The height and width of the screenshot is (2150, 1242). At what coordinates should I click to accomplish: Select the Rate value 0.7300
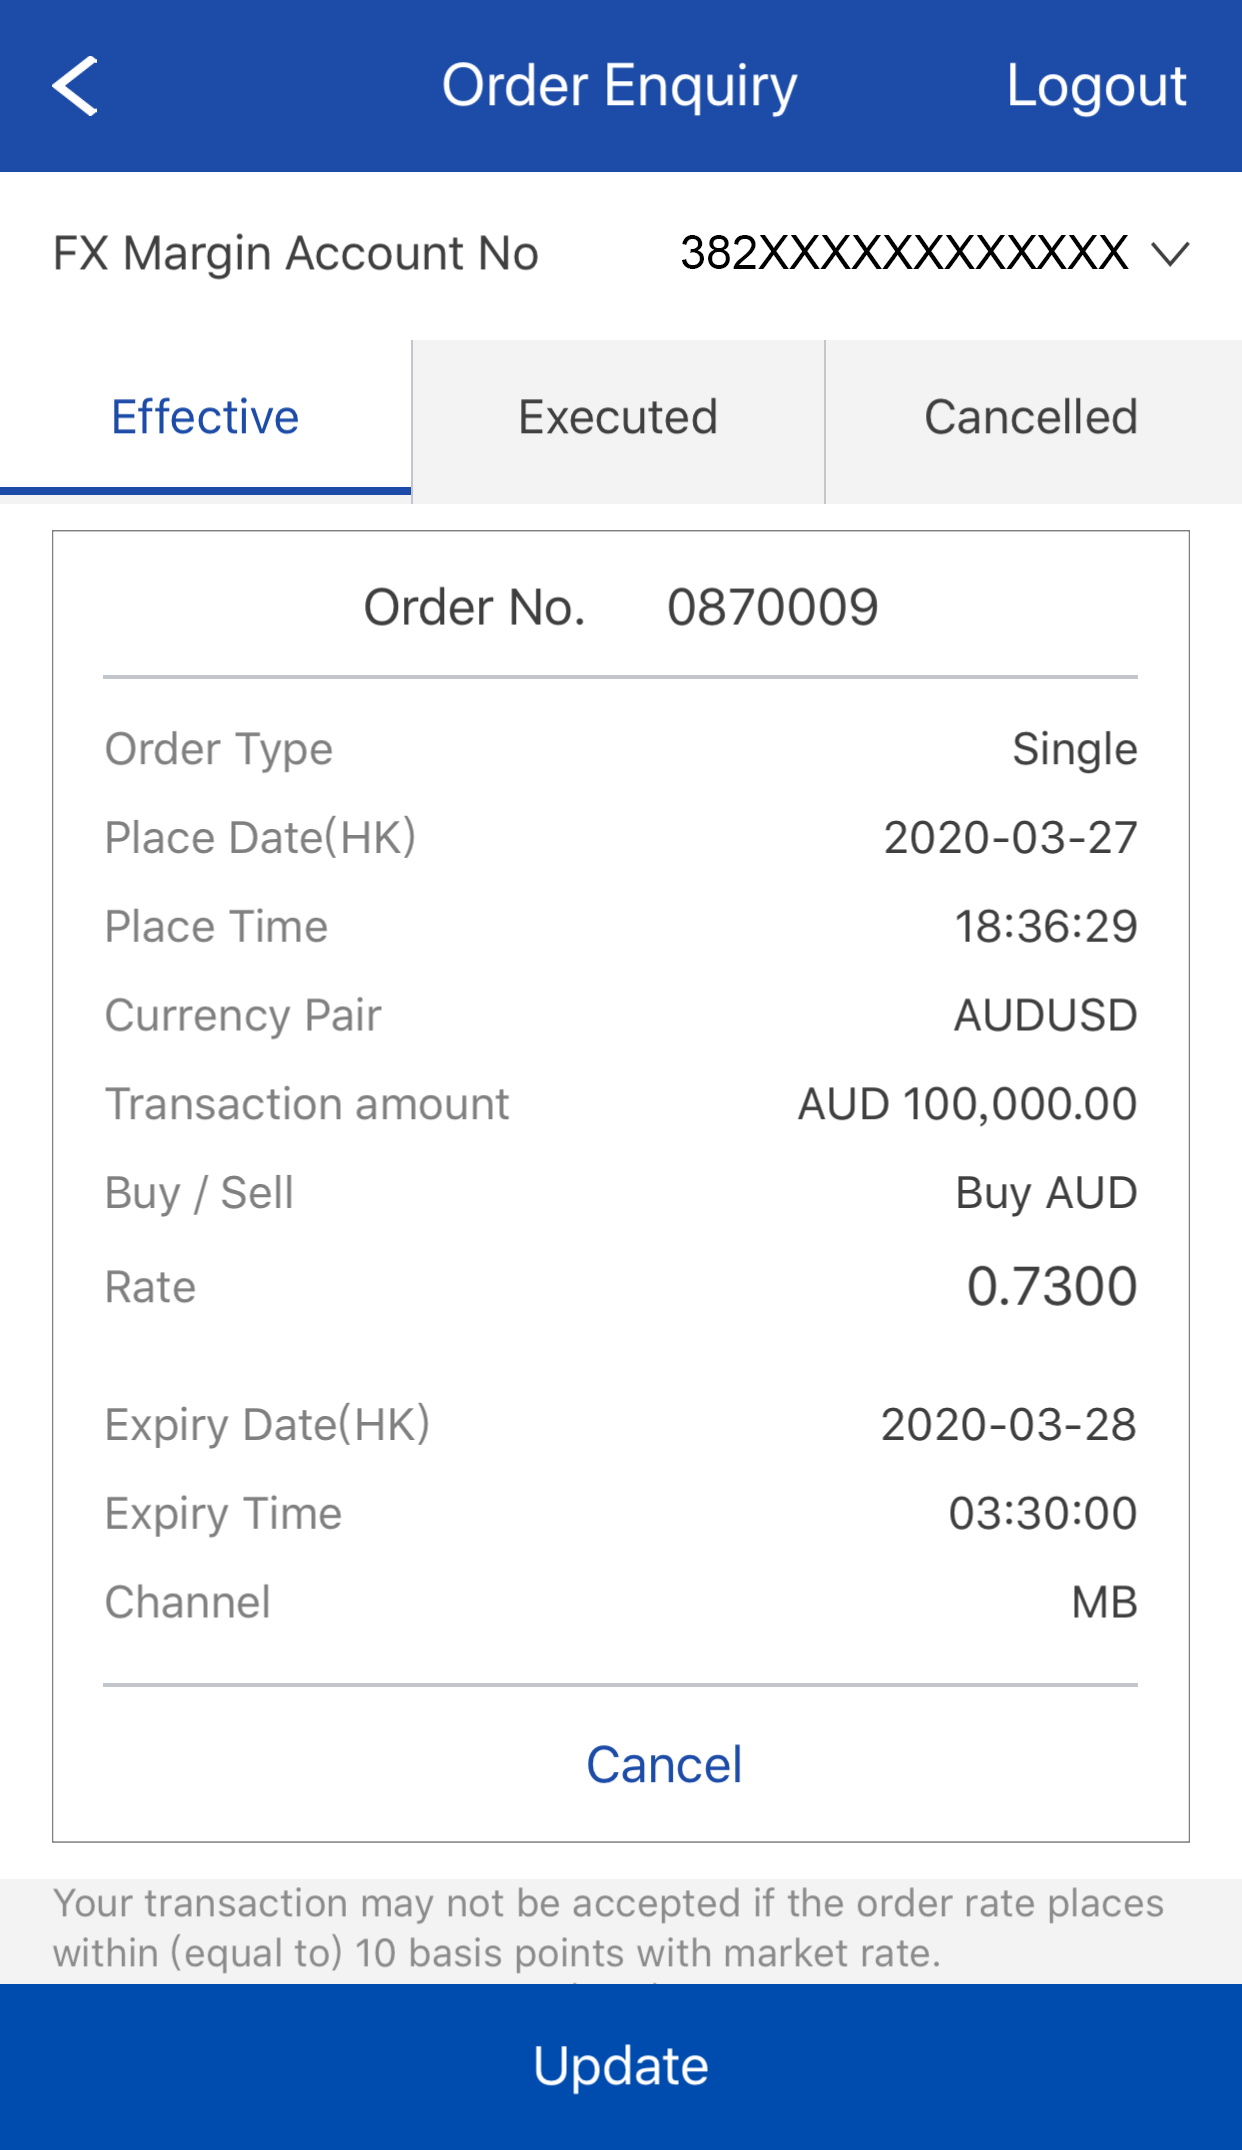[1051, 1286]
